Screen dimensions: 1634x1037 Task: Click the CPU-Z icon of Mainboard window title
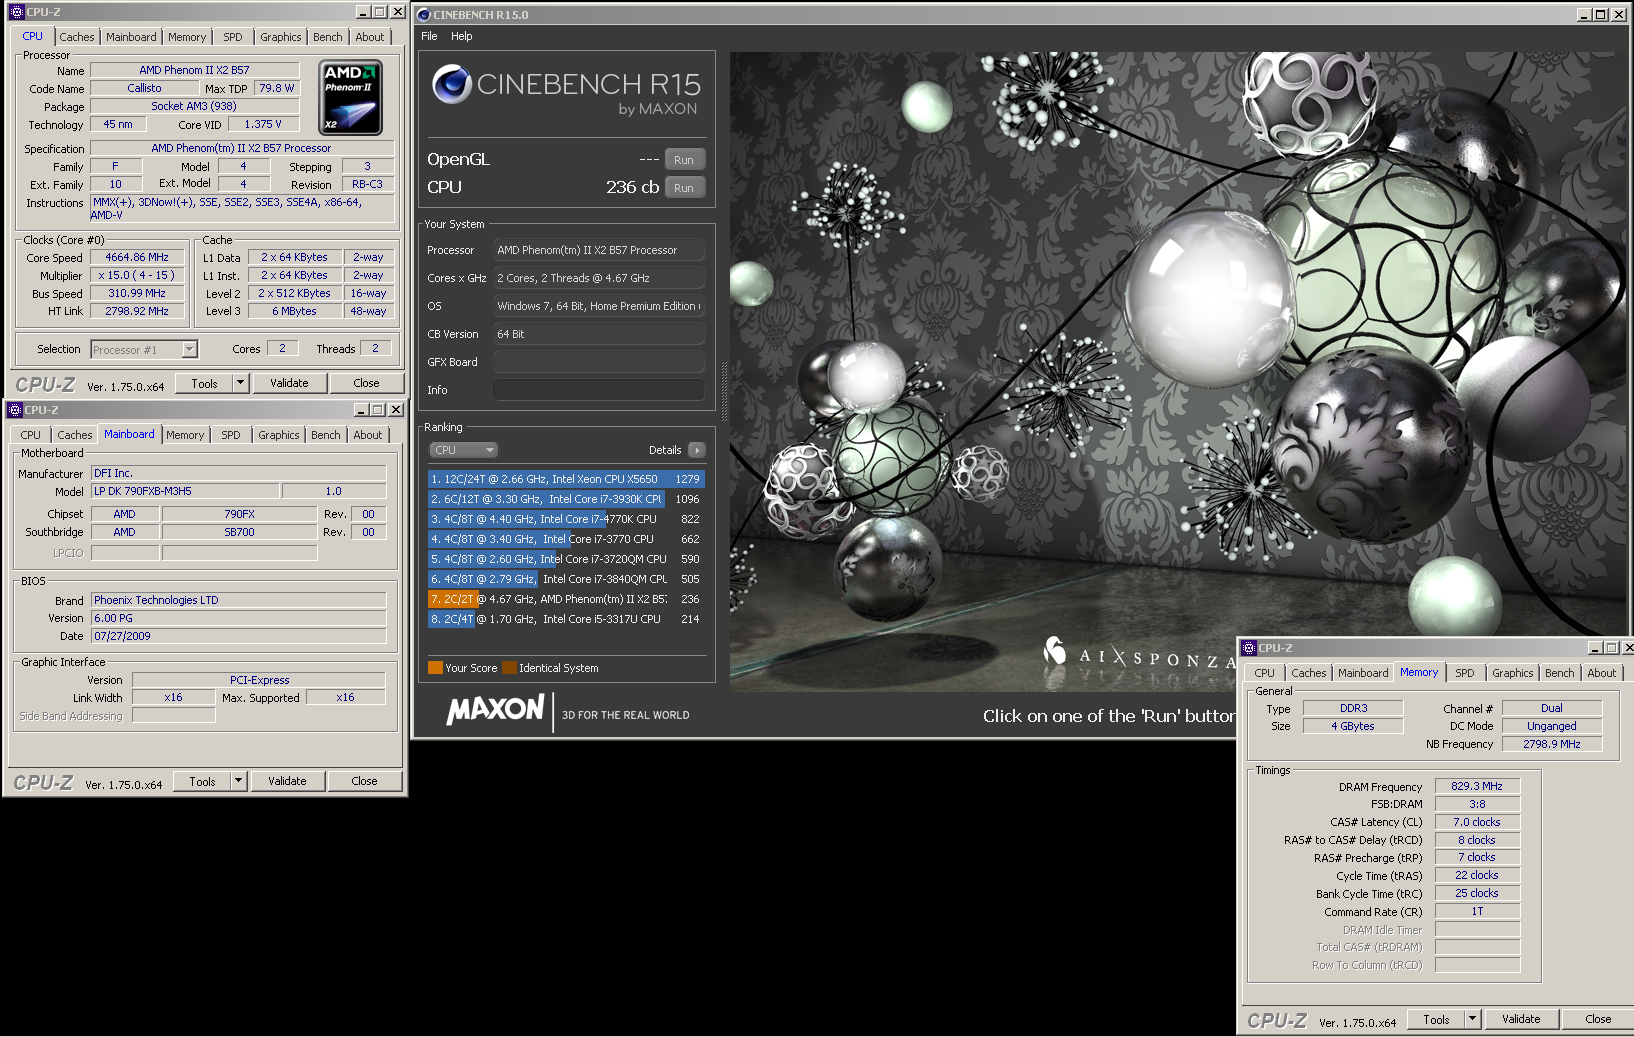(x=15, y=410)
